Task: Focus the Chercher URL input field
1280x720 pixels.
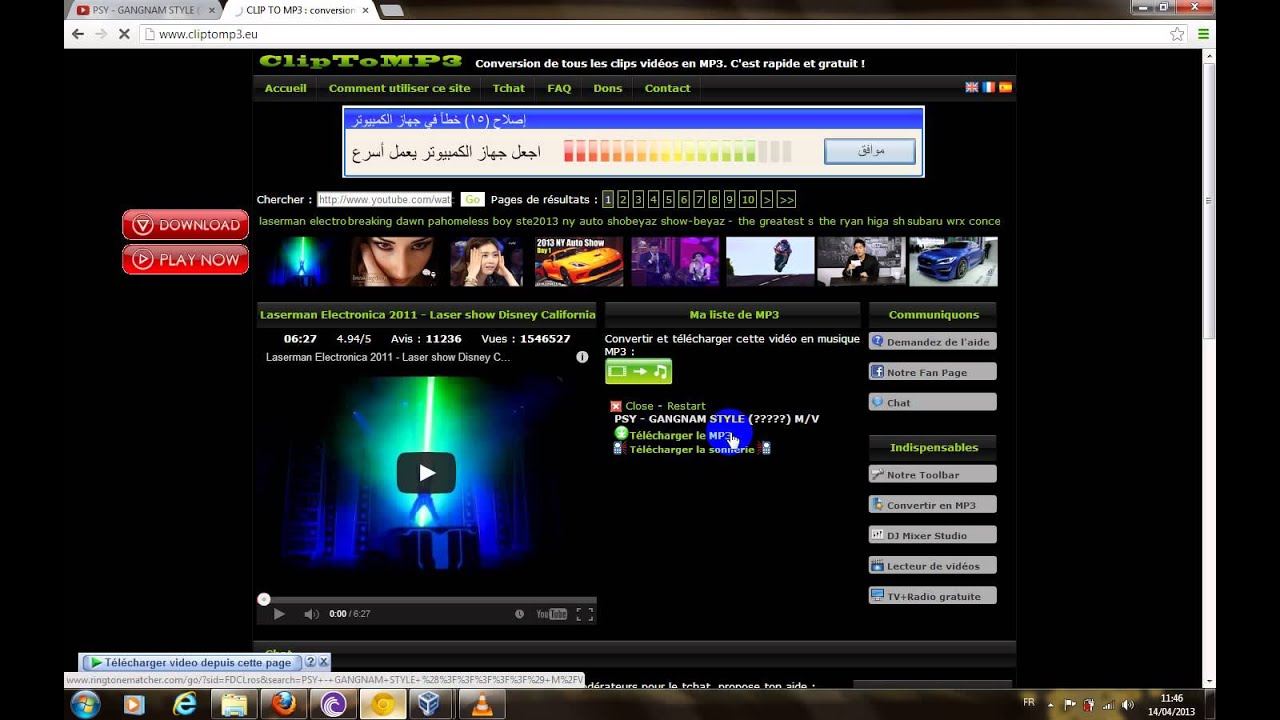Action: [385, 200]
